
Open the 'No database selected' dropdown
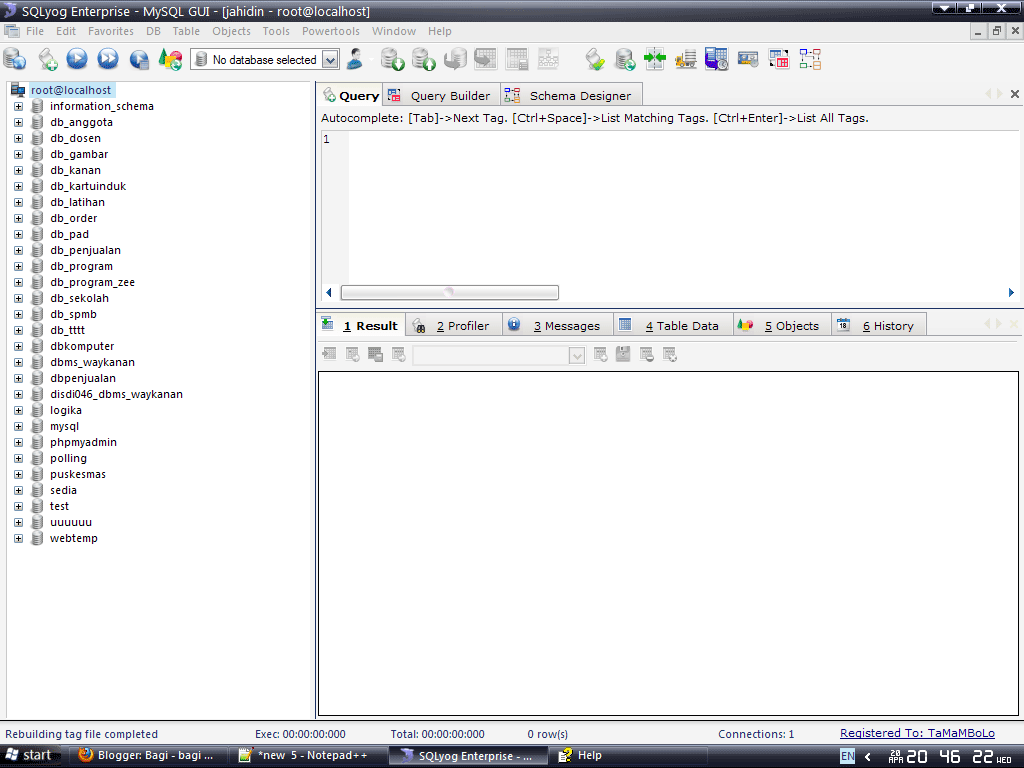coord(330,59)
